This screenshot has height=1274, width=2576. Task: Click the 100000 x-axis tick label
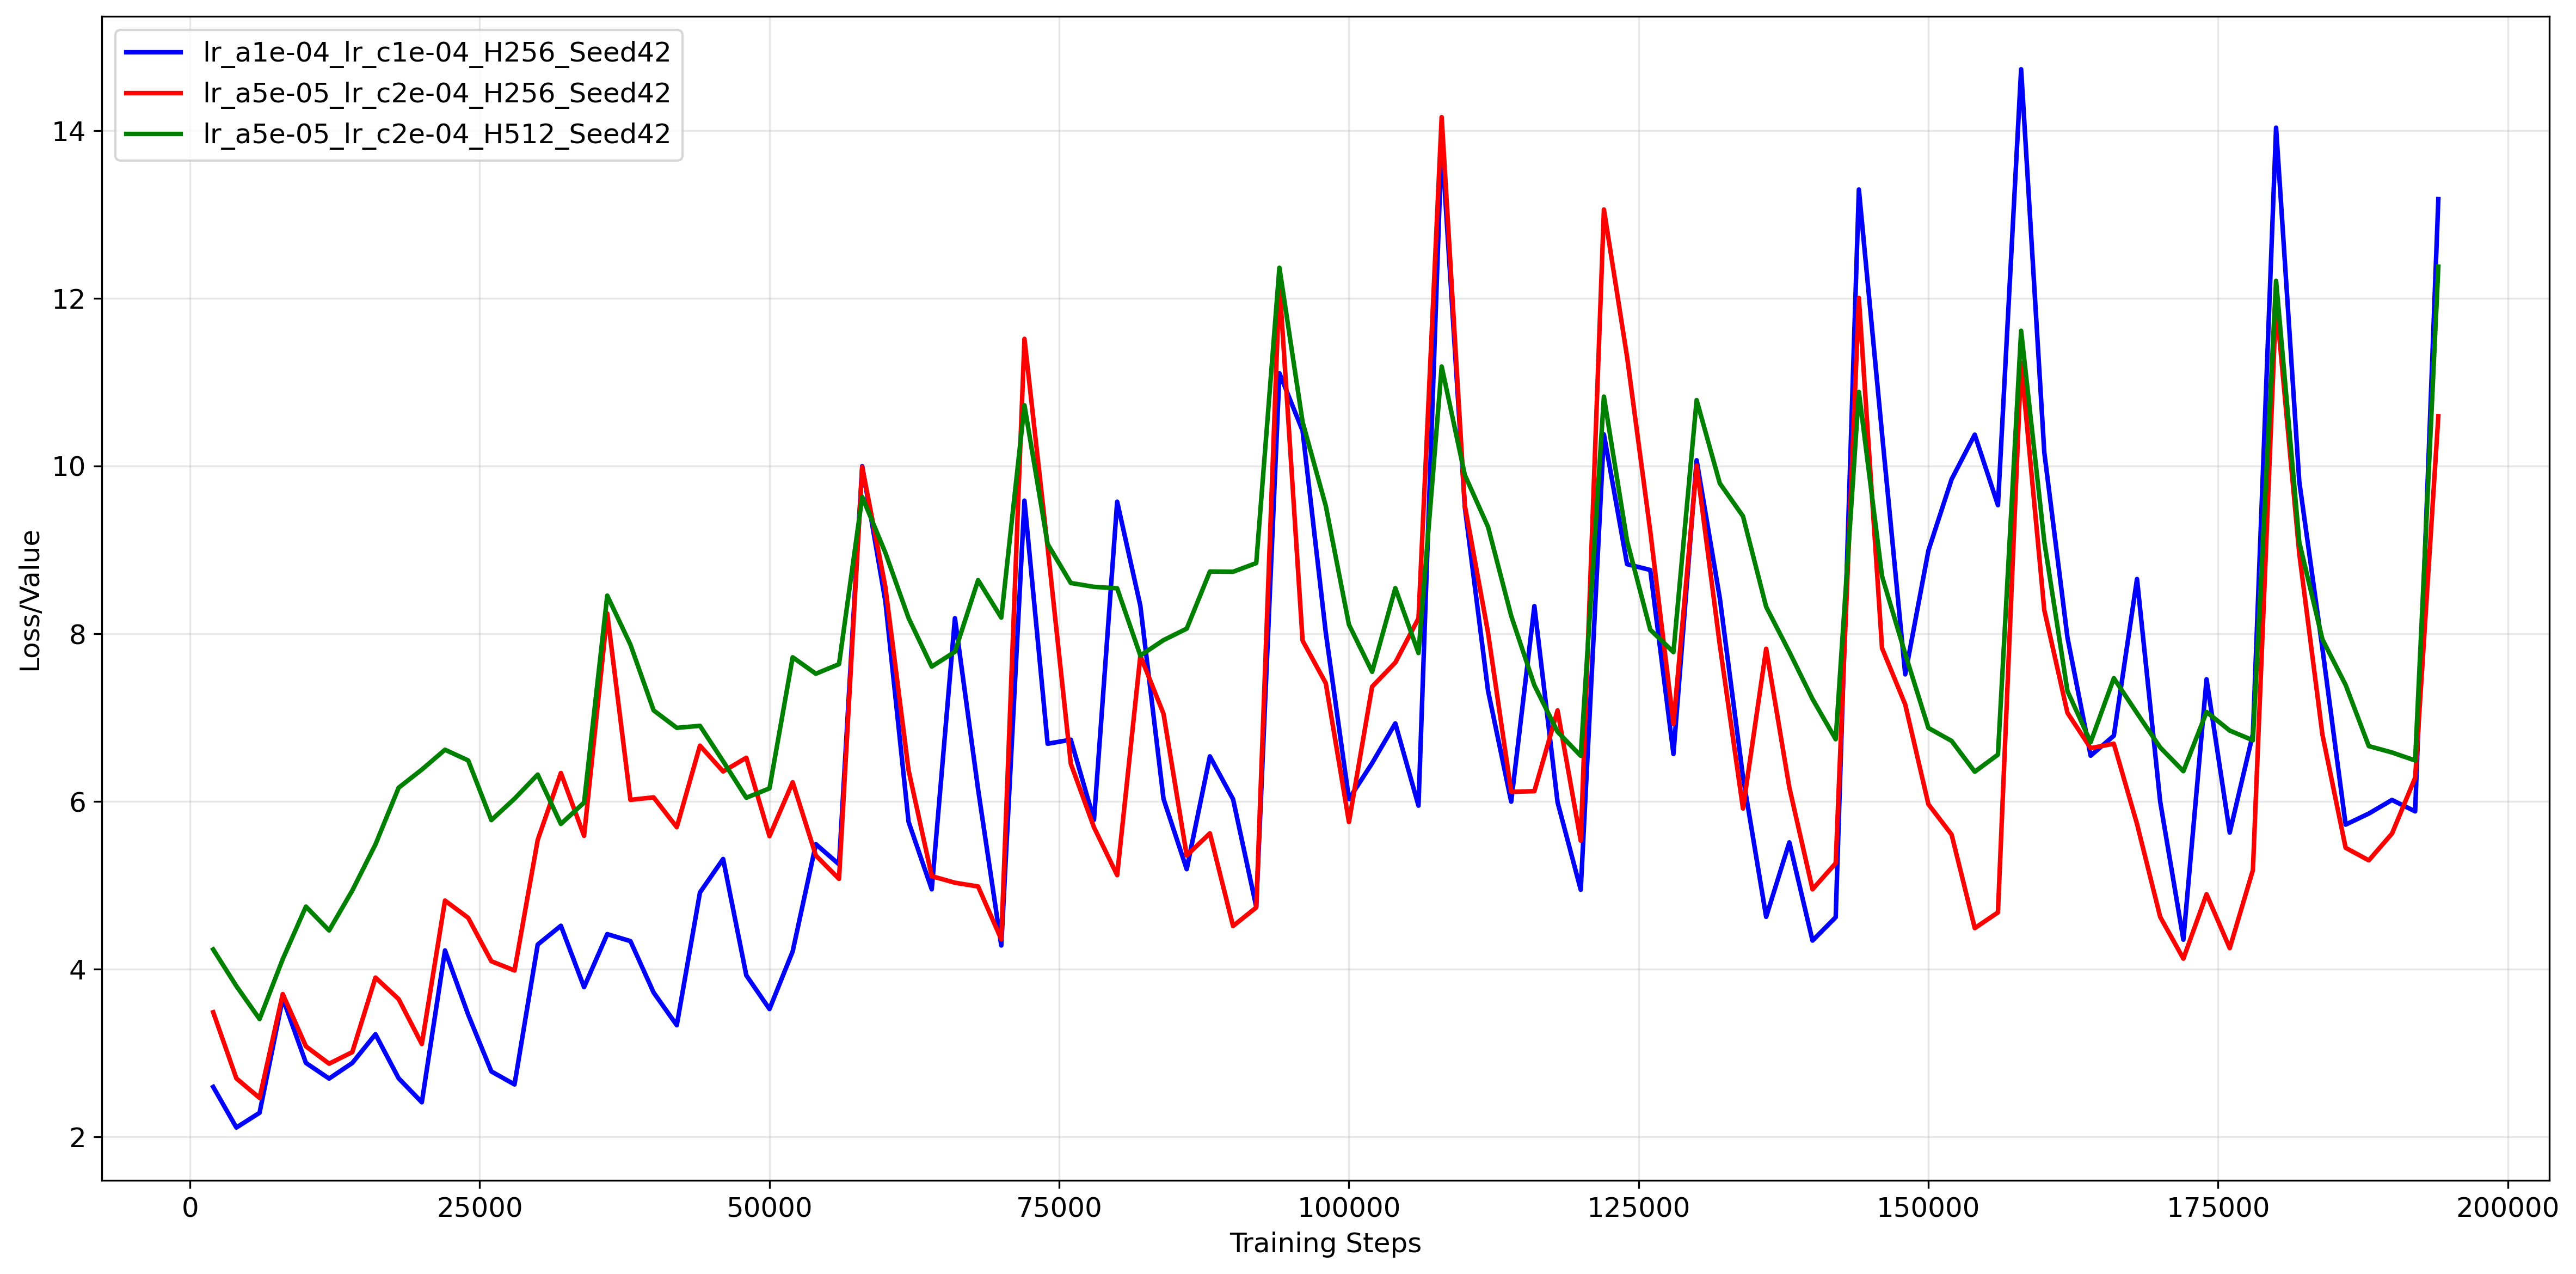click(1348, 1208)
